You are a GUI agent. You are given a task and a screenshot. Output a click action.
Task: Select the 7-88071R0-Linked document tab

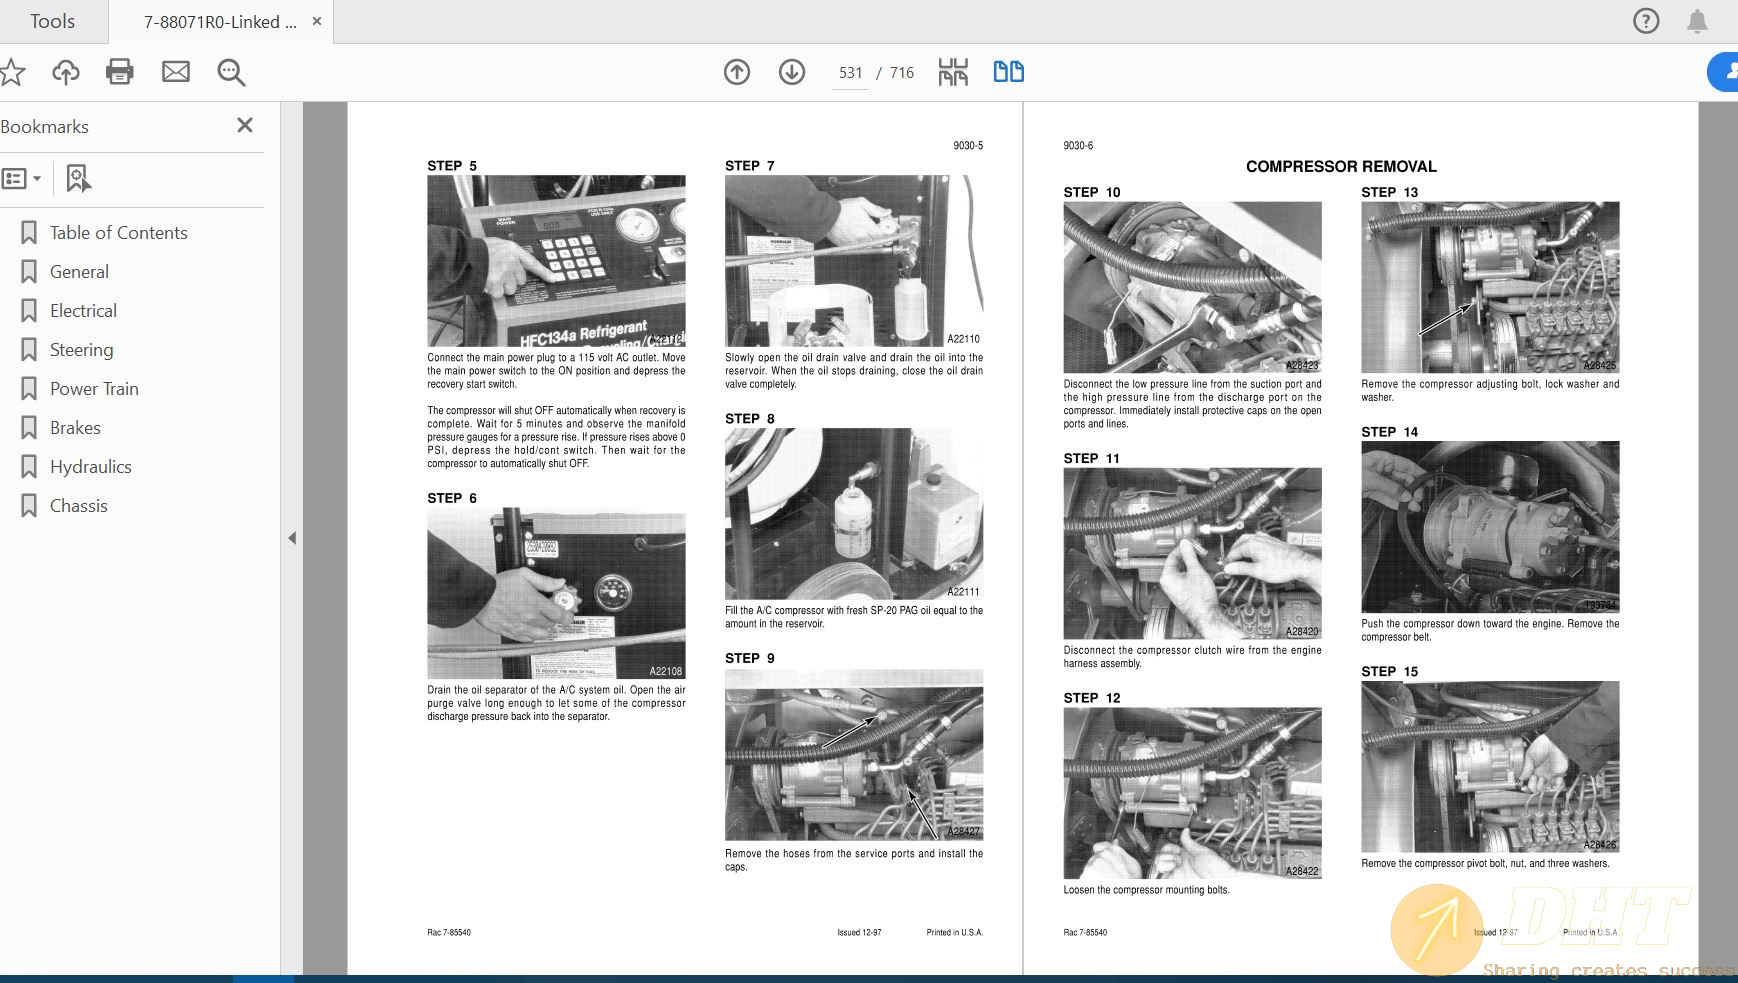(x=220, y=22)
